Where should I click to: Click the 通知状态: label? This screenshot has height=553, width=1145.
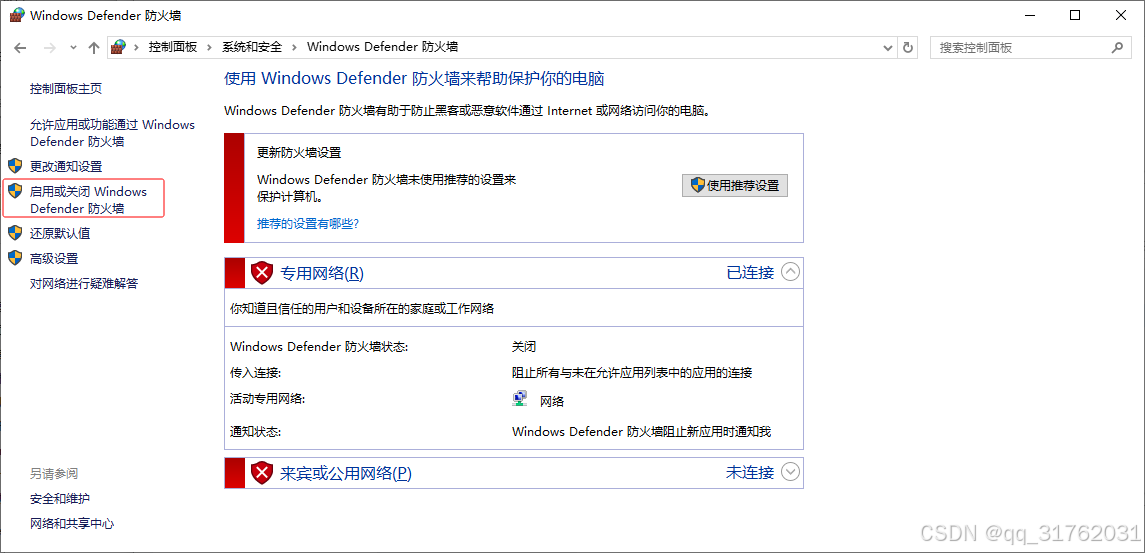(x=256, y=431)
